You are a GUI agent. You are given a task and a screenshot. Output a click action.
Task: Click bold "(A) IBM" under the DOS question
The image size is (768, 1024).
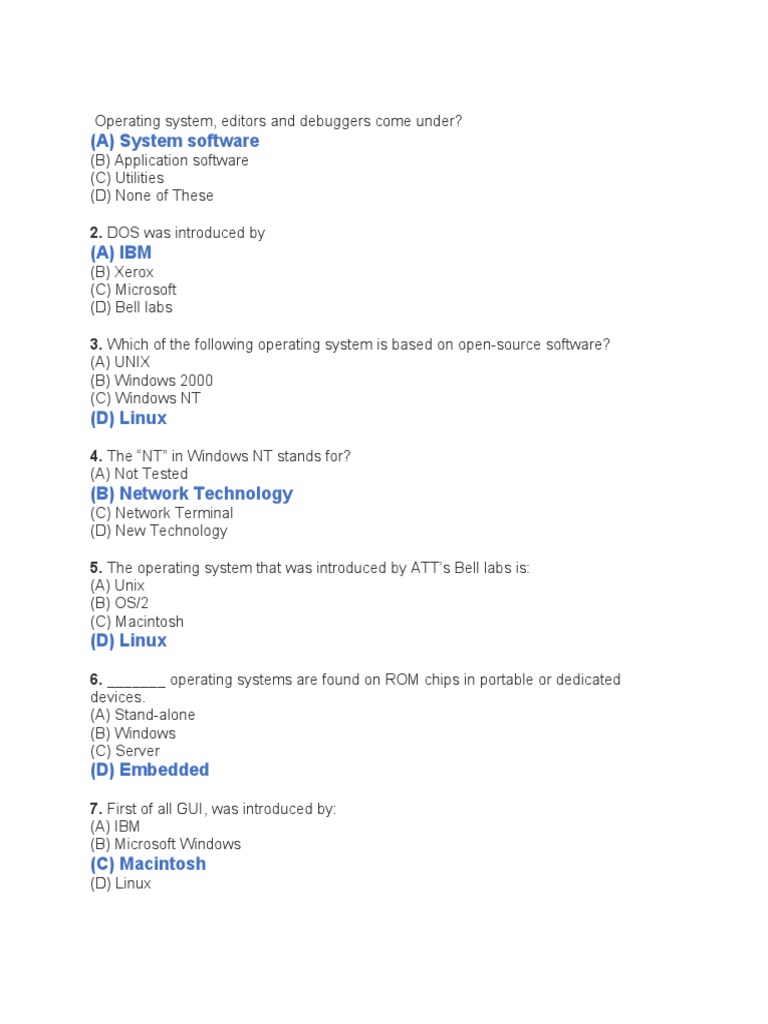click(x=121, y=253)
